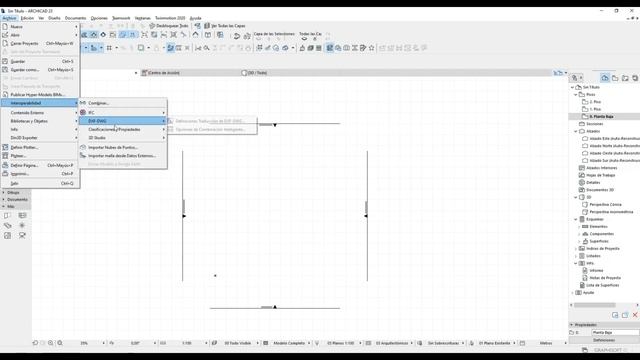
Task: Expand Clasificaciones y Propiedades submenu
Action: 123,129
